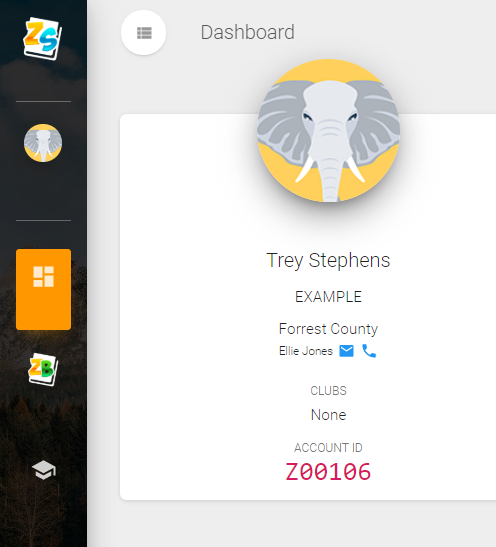The width and height of the screenshot is (496, 547).
Task: Select the account ID Z00106
Action: tap(328, 472)
